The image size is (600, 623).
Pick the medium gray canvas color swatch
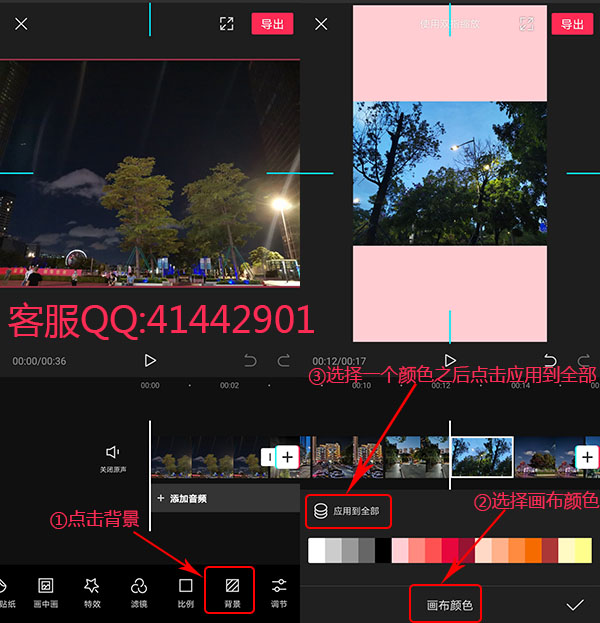[x=350, y=550]
